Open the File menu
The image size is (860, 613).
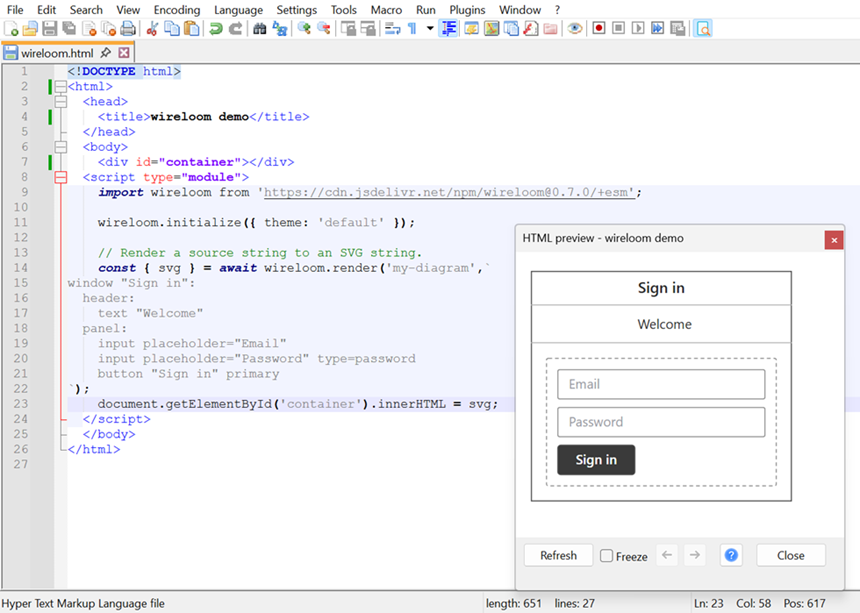click(15, 10)
